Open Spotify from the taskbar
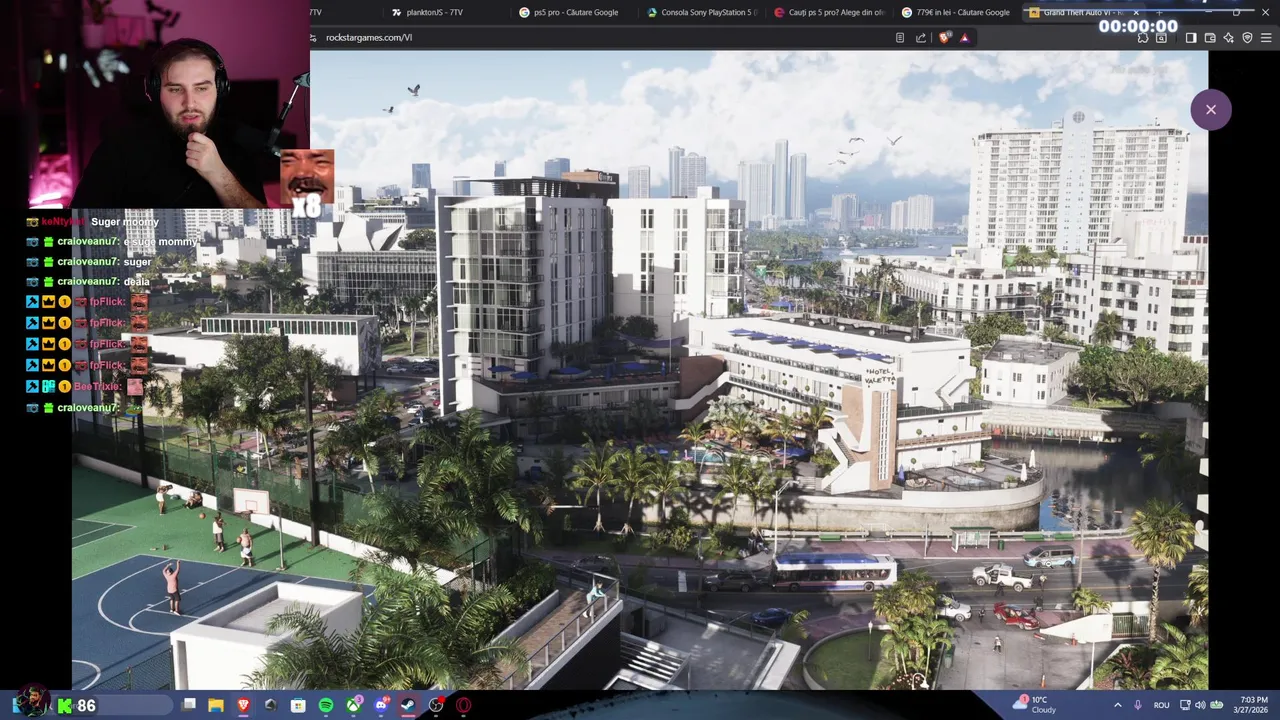The width and height of the screenshot is (1280, 720). (x=326, y=705)
